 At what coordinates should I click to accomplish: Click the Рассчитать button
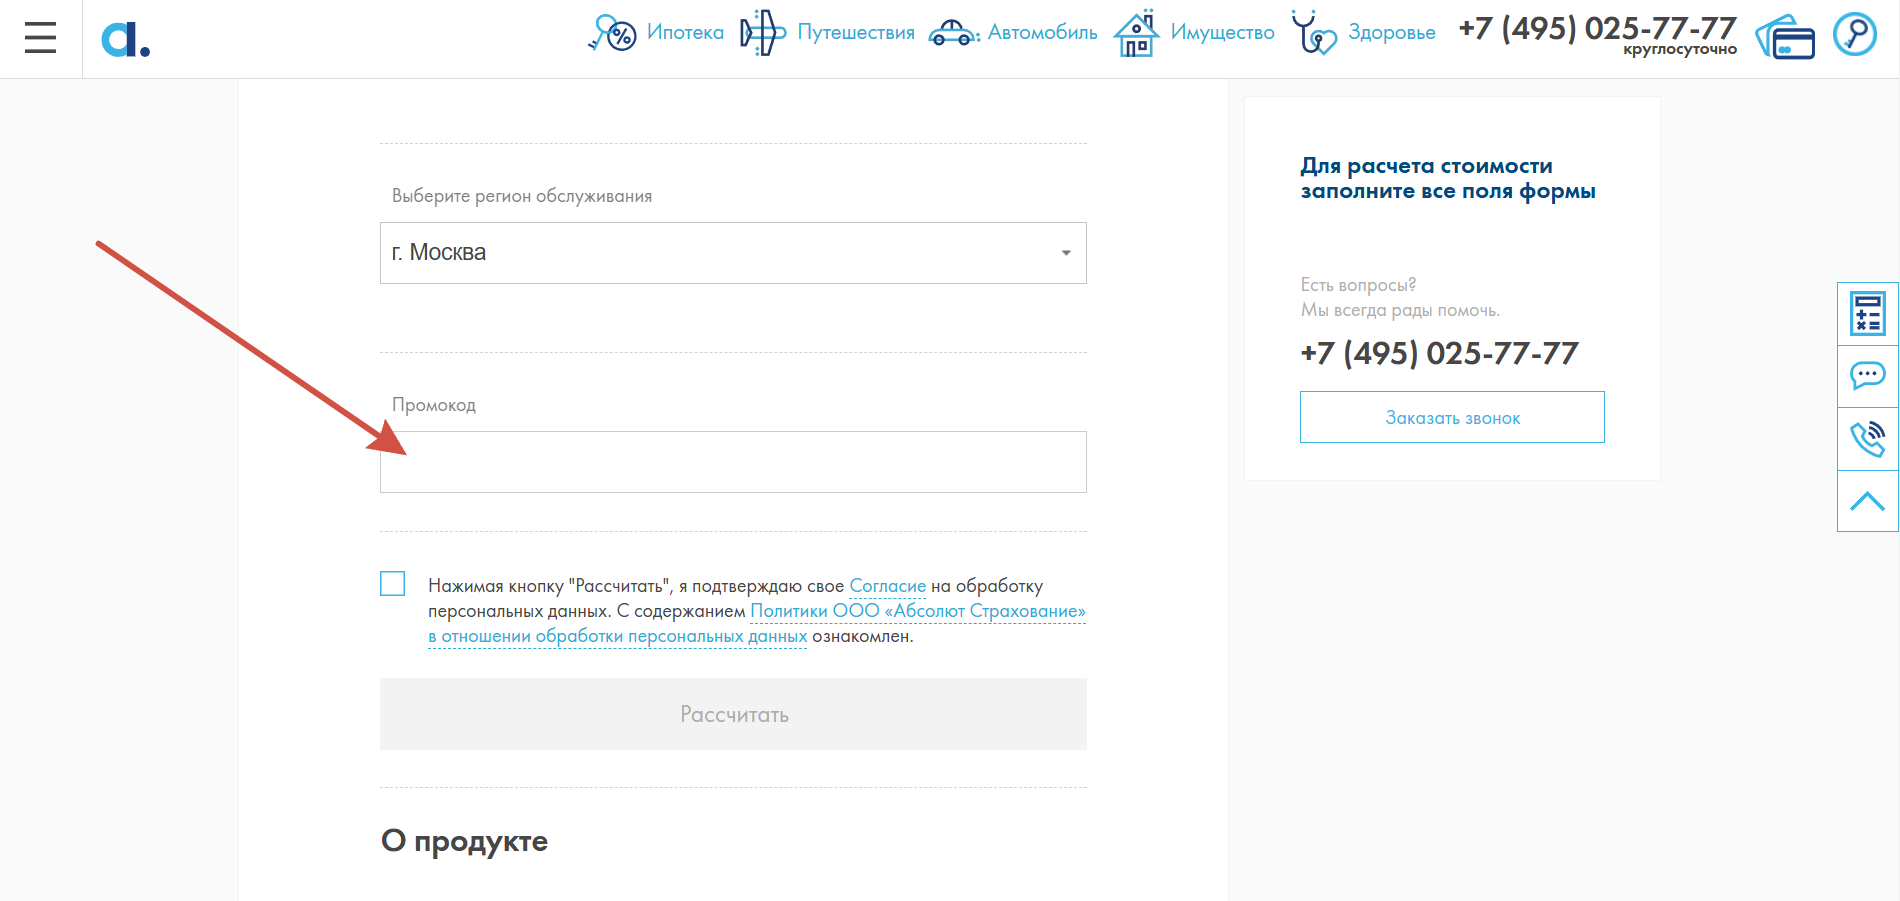pos(733,714)
